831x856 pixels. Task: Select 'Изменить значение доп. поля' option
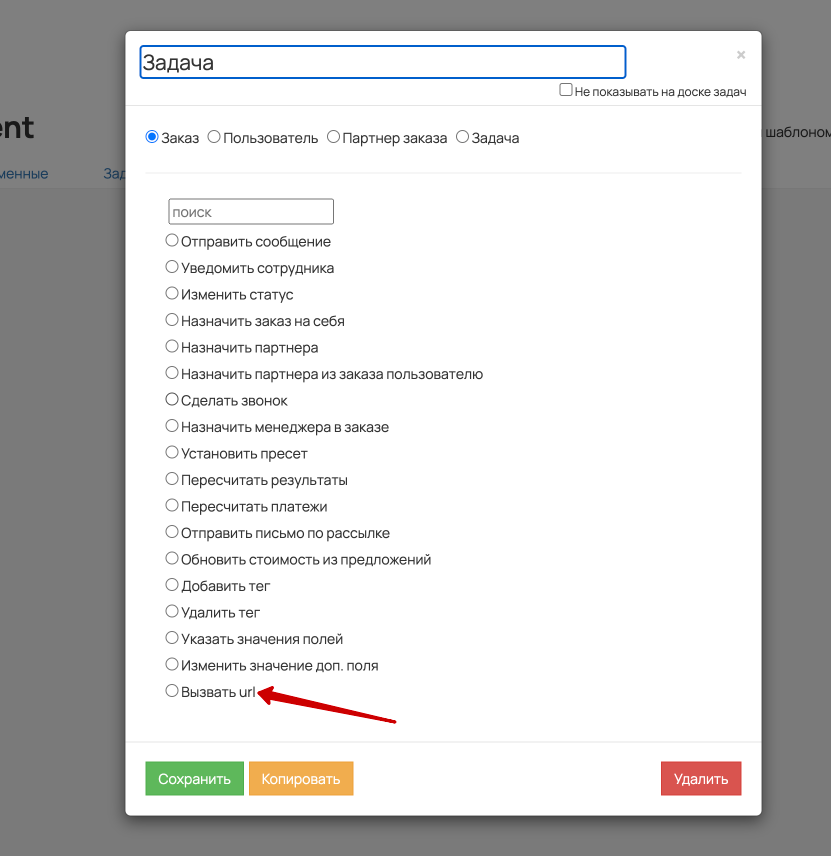[x=172, y=664]
